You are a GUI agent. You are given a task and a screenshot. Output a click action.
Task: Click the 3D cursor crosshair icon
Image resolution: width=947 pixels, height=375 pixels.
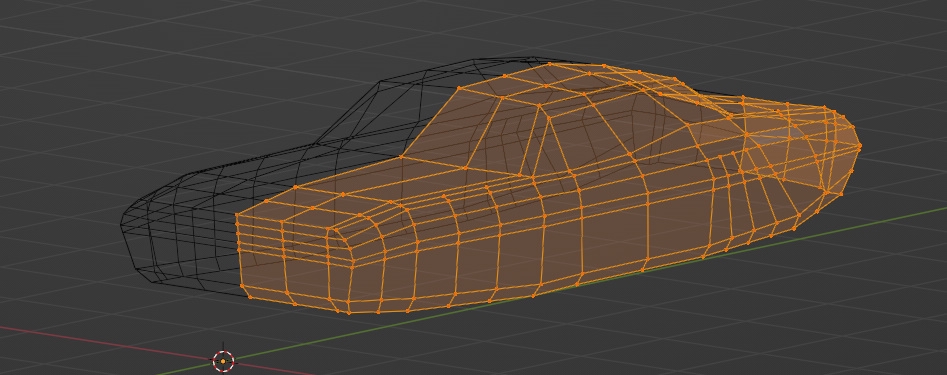point(223,361)
